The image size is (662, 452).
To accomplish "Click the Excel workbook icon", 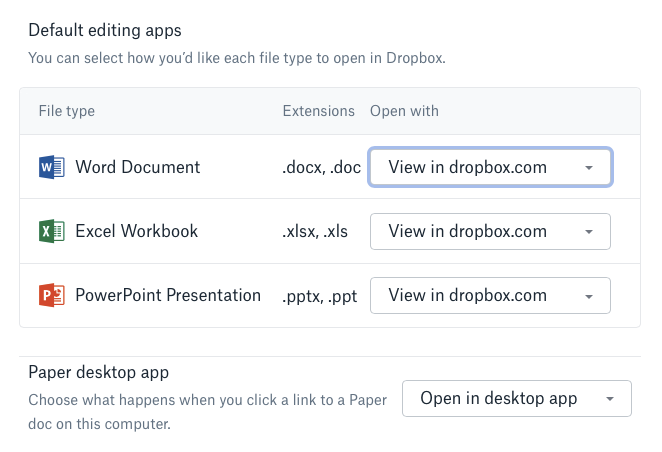I will 51,231.
